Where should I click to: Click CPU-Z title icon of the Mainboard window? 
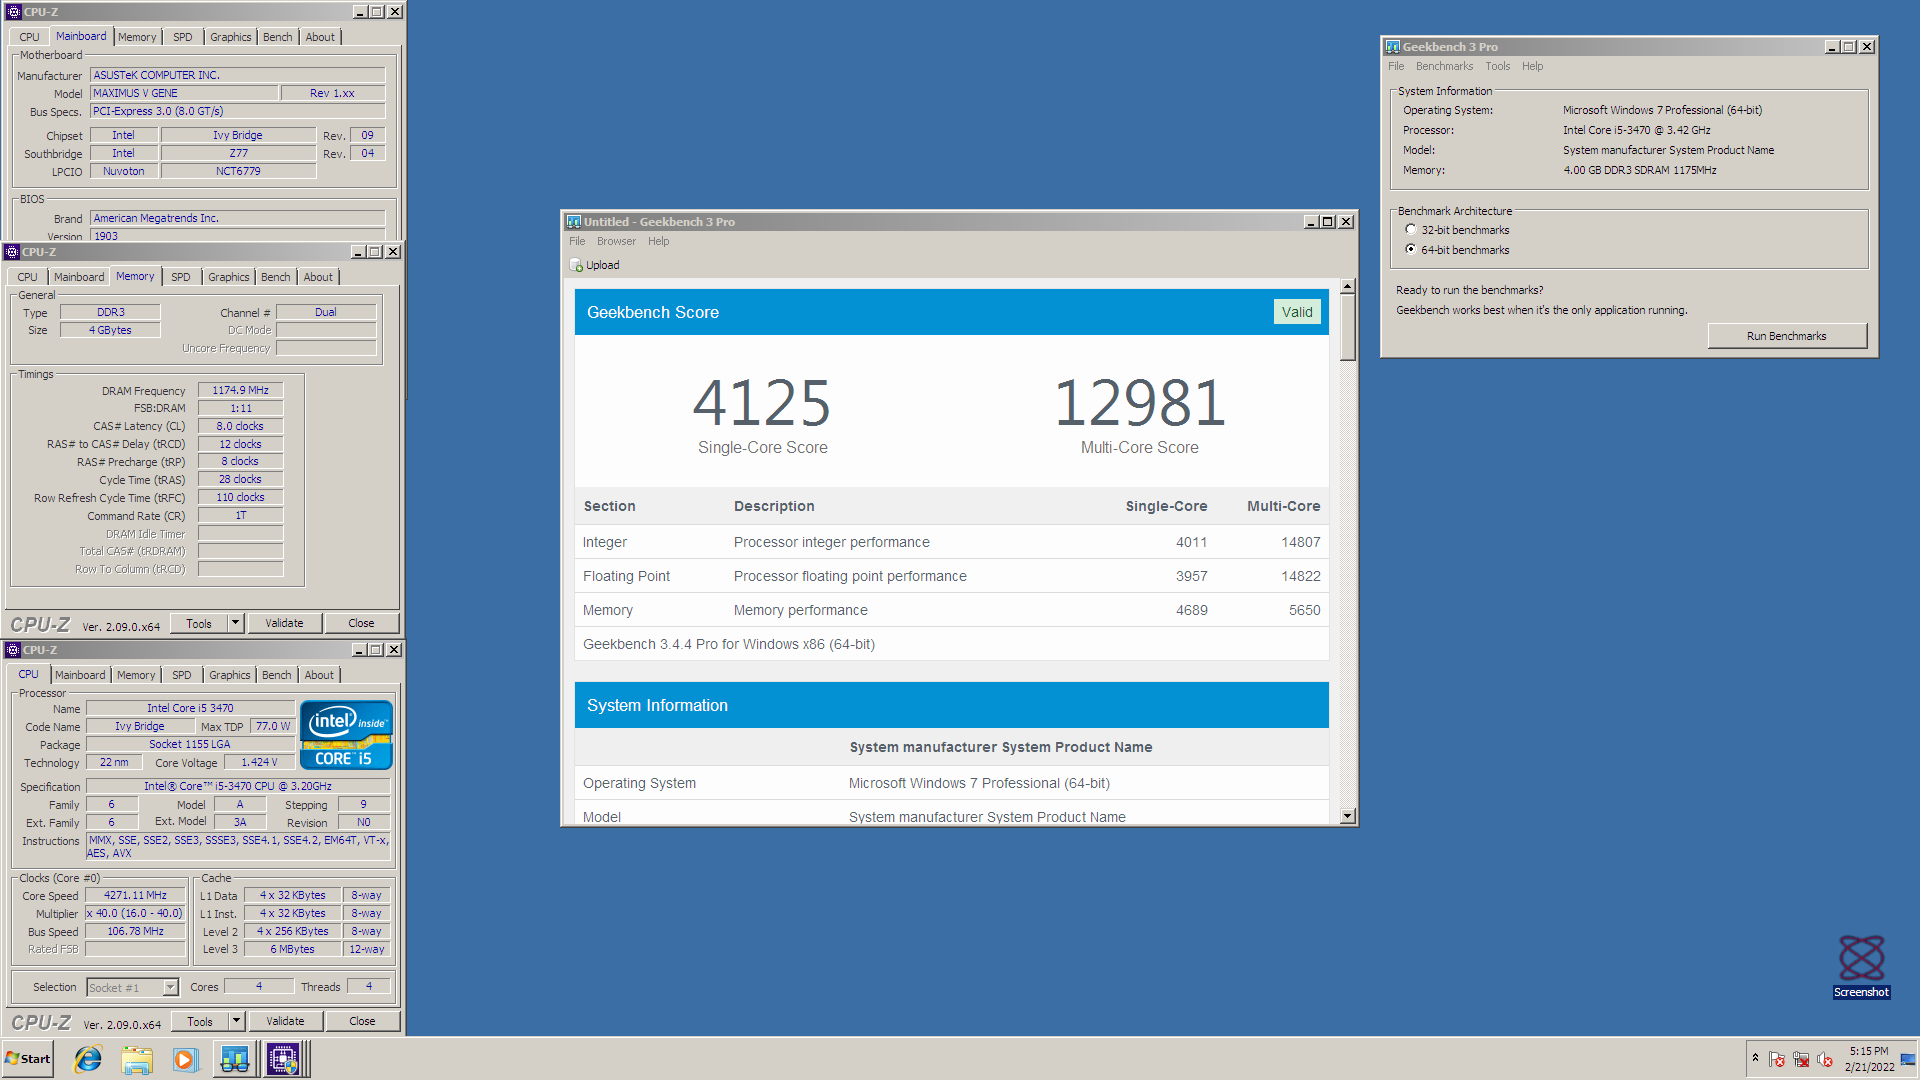pyautogui.click(x=13, y=12)
